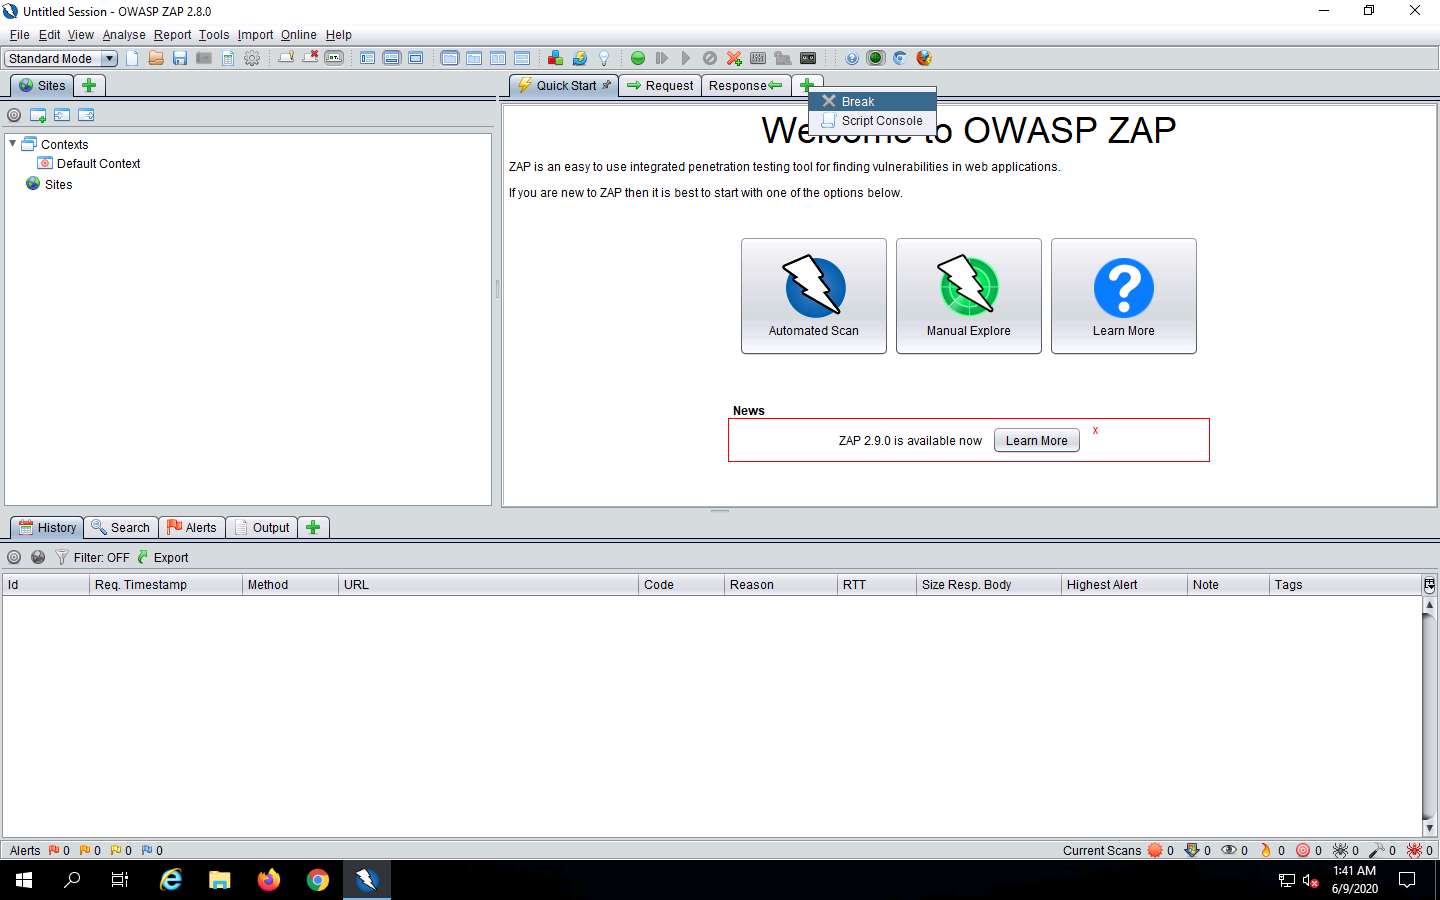Click Learn More in News box

pyautogui.click(x=1037, y=440)
